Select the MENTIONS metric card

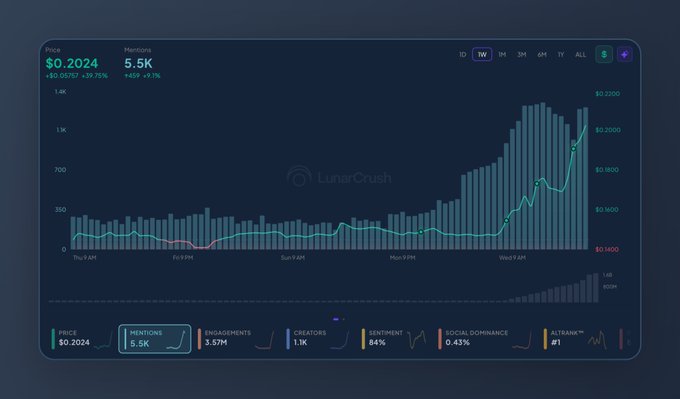pyautogui.click(x=155, y=339)
